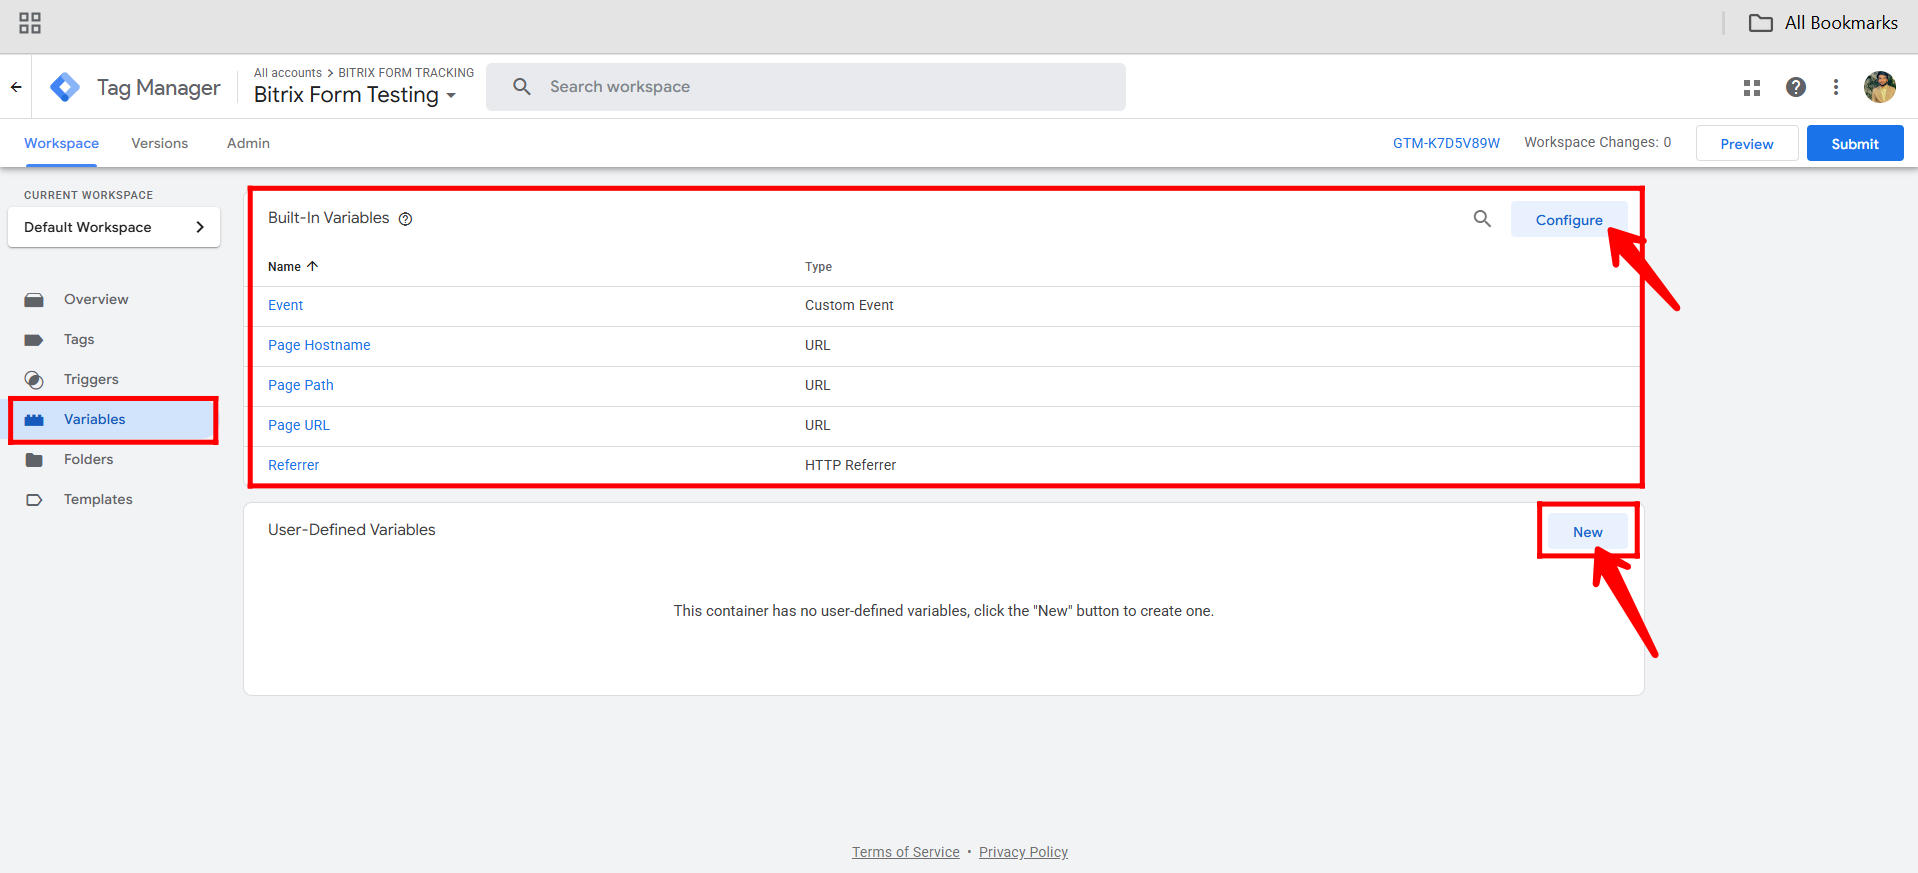
Task: Click the blue Submit button
Action: pyautogui.click(x=1855, y=143)
